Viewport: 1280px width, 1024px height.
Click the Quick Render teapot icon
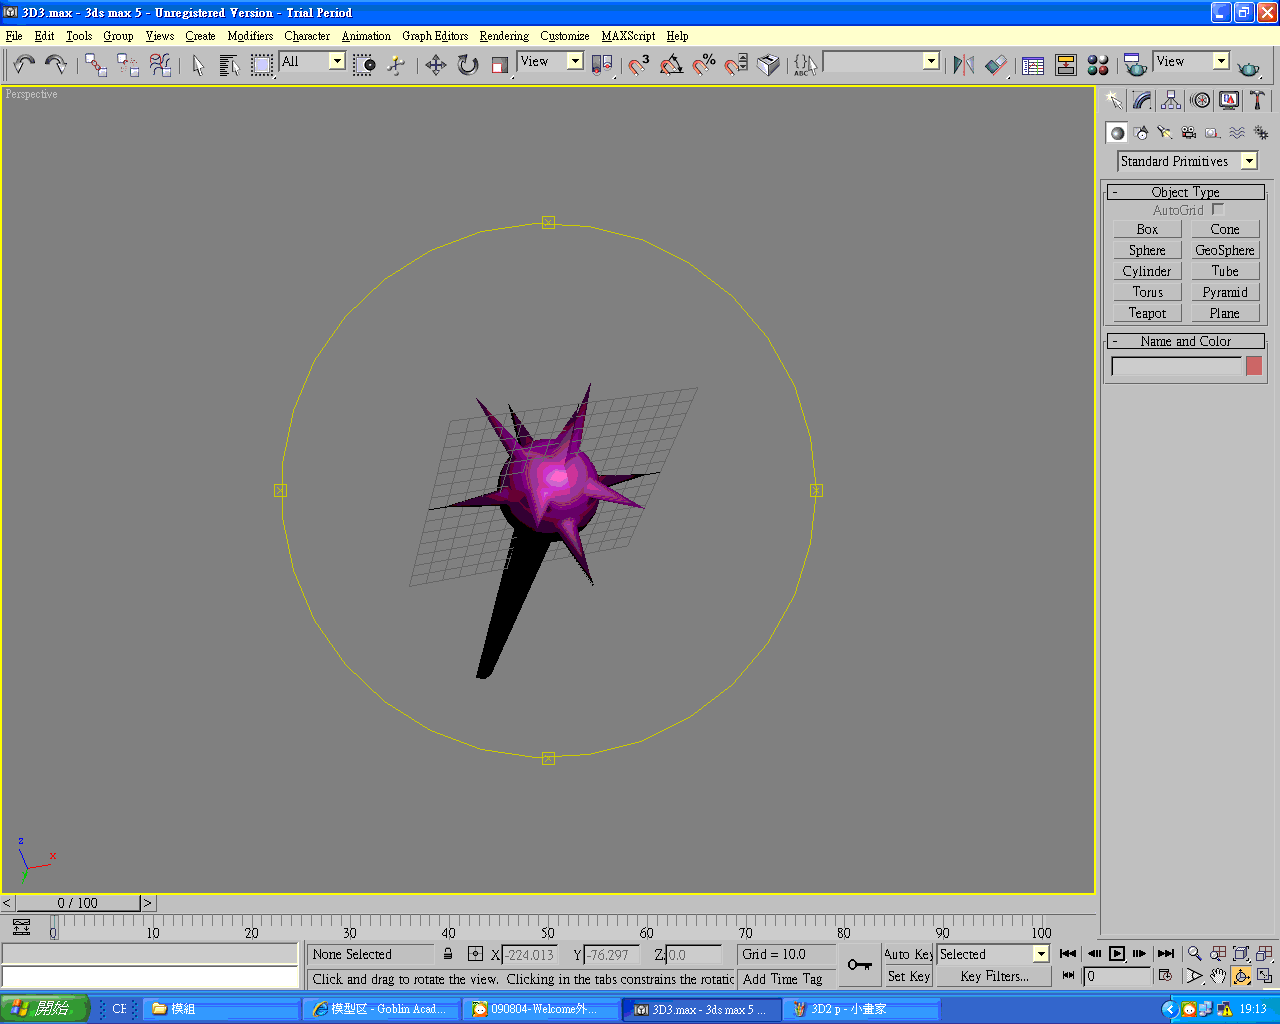click(1248, 67)
